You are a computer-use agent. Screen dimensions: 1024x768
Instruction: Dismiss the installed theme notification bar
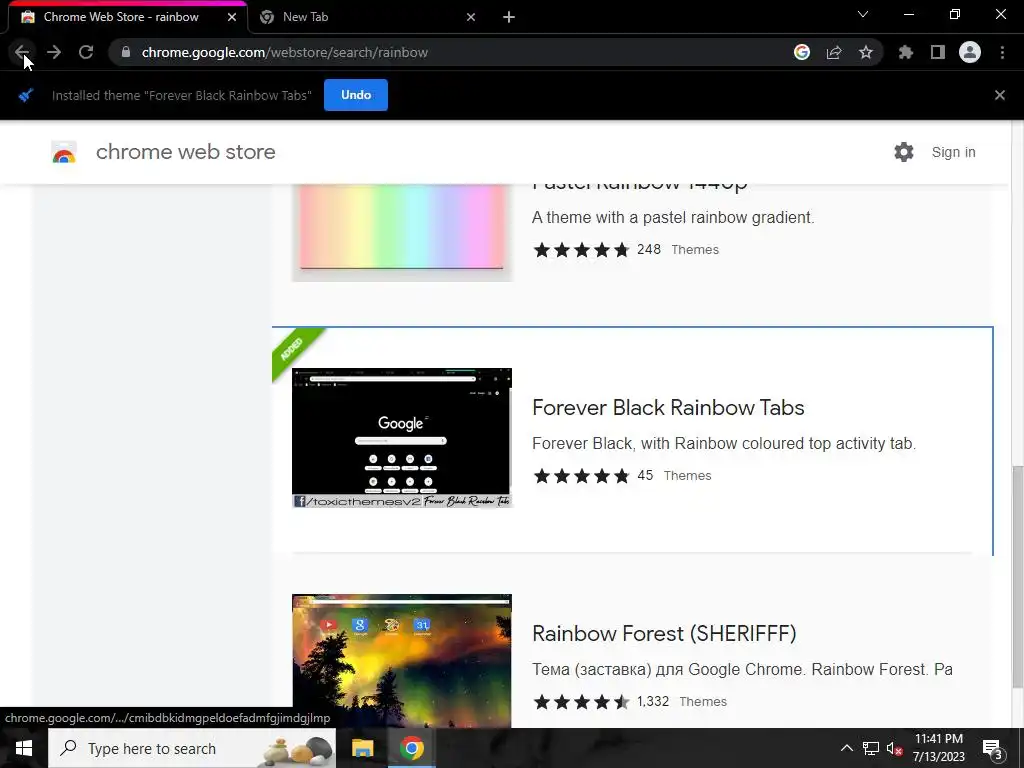[1000, 95]
